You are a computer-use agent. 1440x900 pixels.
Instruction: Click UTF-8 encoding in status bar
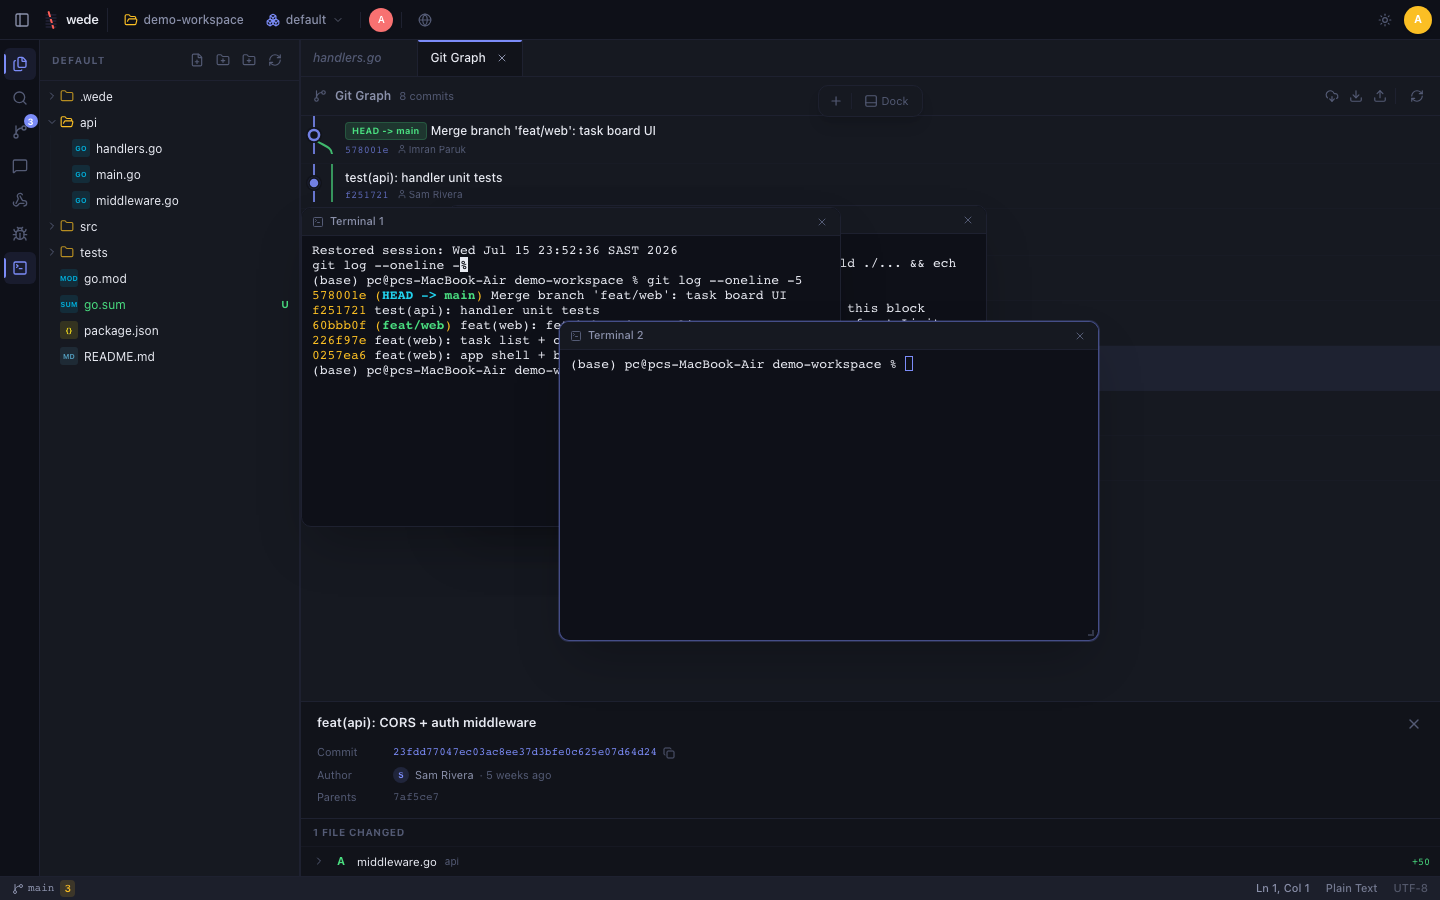1410,888
